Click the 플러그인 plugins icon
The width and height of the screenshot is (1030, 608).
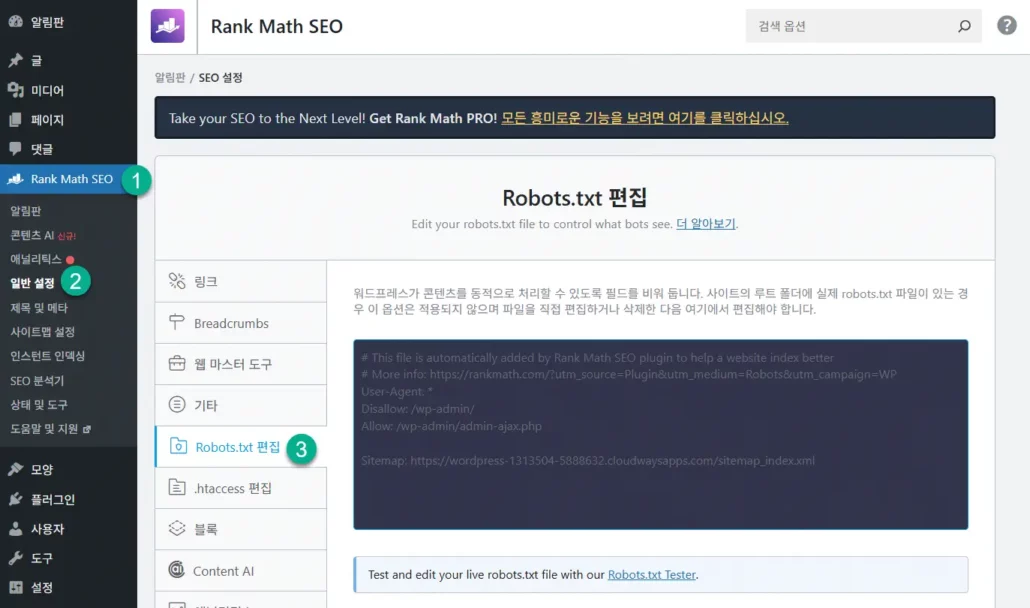coord(16,499)
